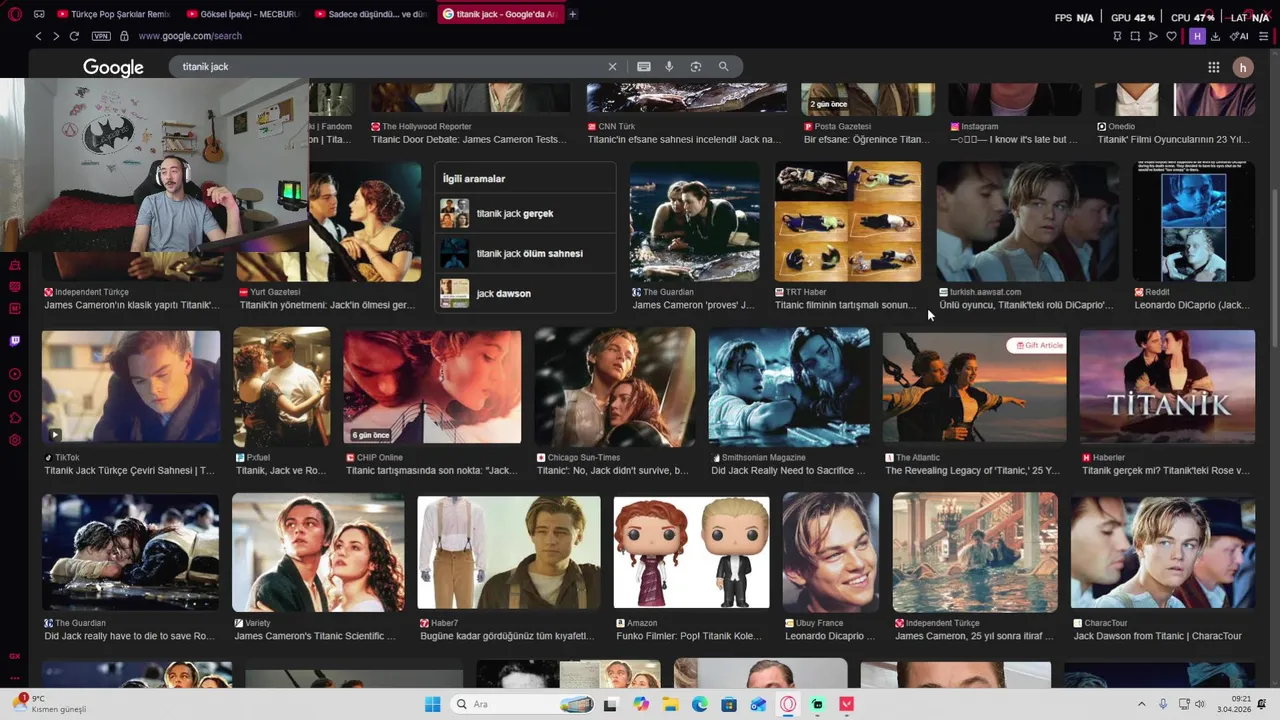Click the Gift Article badge
This screenshot has width=1280, height=720.
click(1038, 345)
